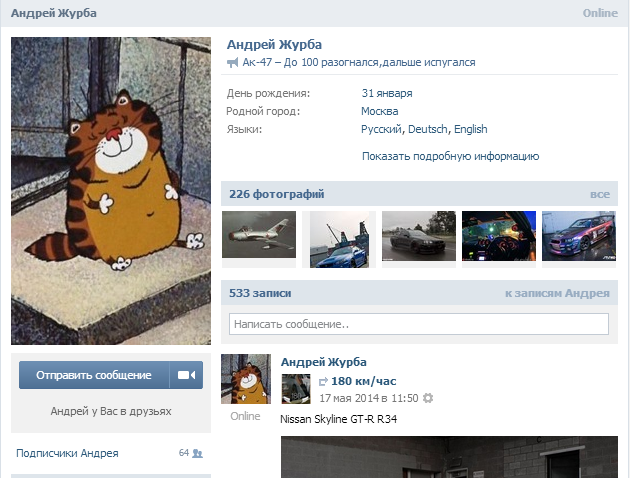Open the large cat profile picture
633x478 pixels.
(x=111, y=191)
